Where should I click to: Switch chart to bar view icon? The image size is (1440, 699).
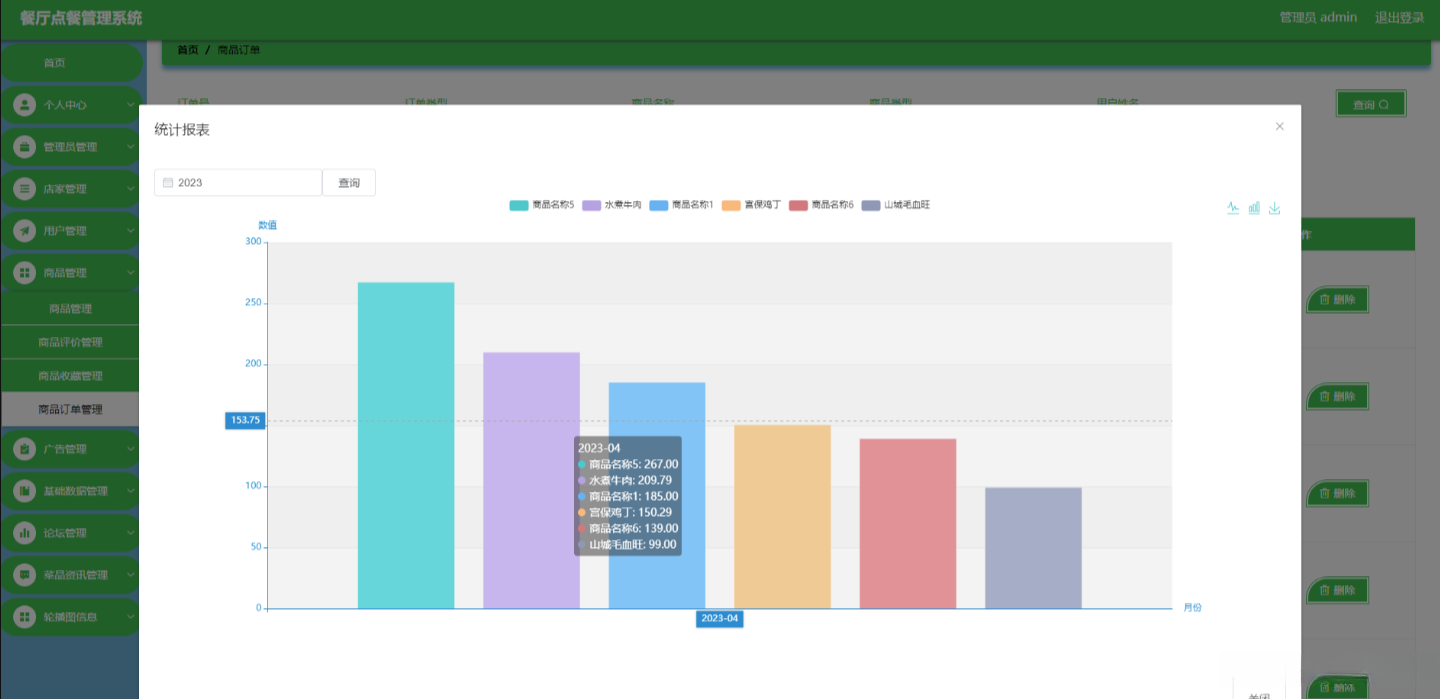coord(1254,208)
